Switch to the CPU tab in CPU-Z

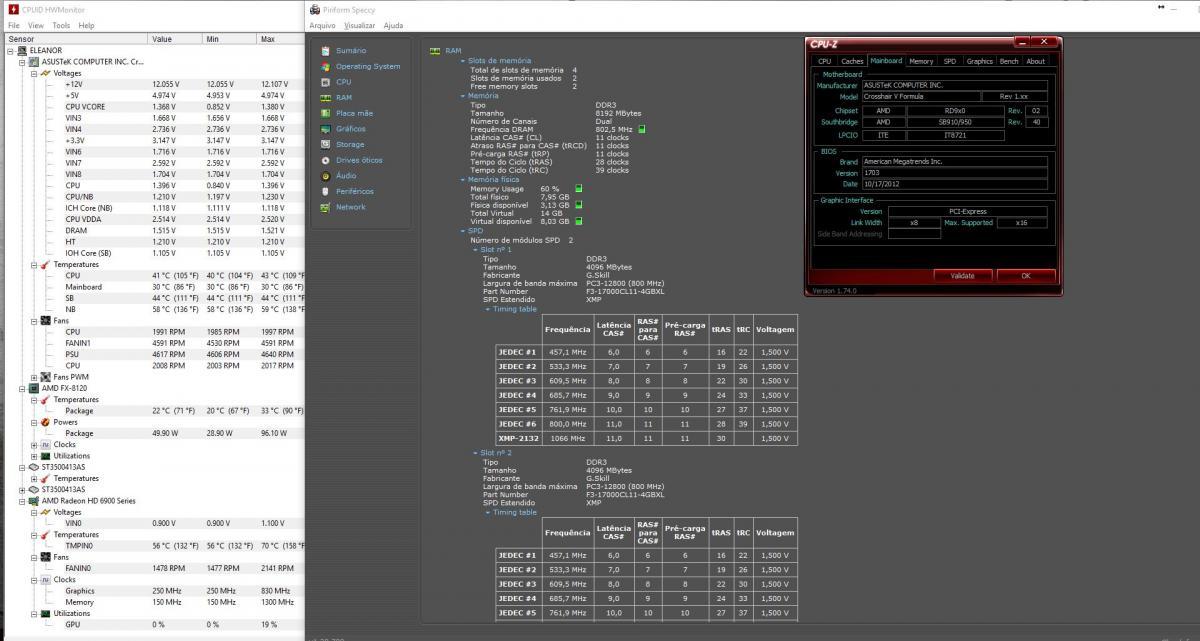825,61
